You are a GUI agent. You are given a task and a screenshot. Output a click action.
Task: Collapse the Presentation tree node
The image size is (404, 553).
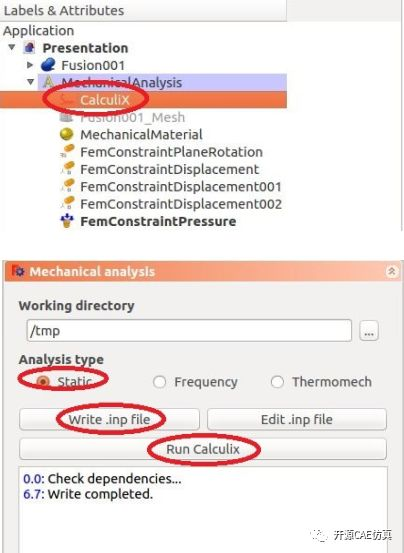tap(12, 47)
